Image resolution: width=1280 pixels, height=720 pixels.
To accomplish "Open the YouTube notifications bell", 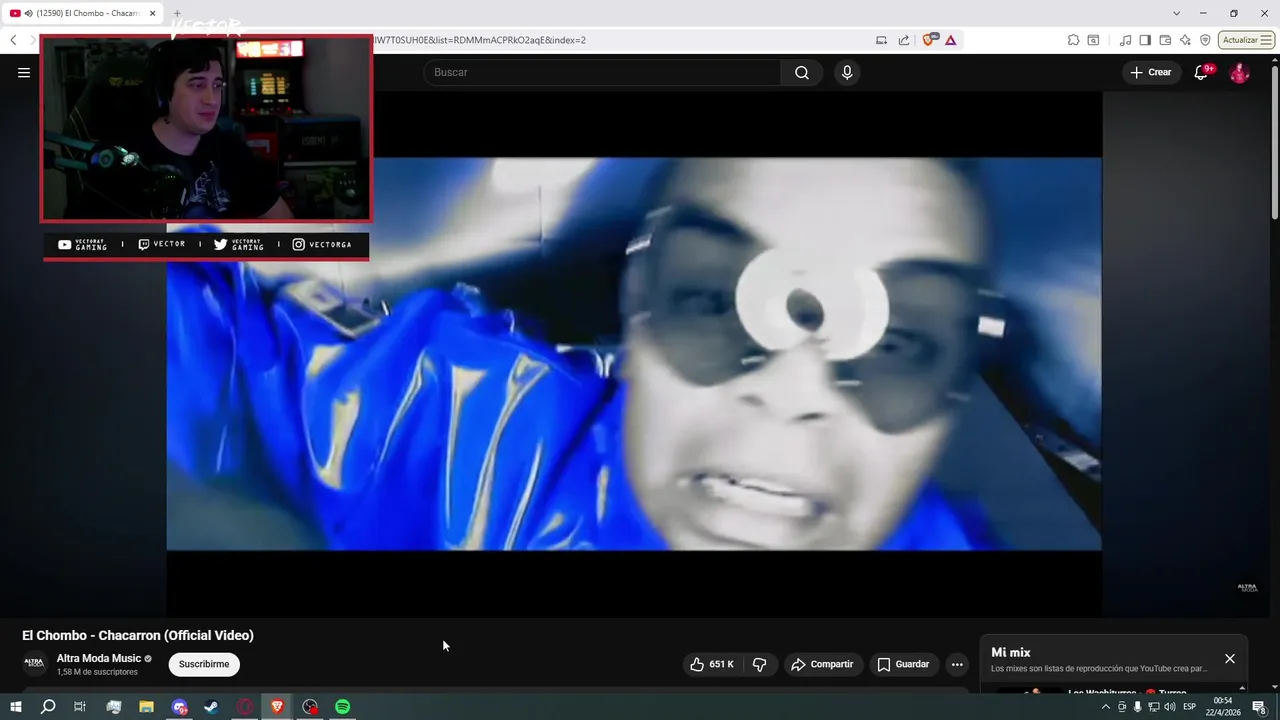I will (x=1202, y=72).
